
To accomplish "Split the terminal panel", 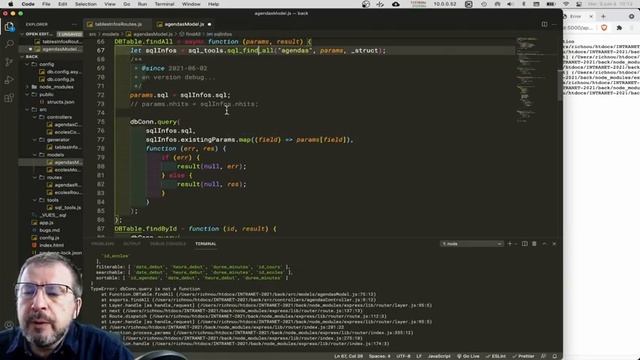I will (524, 244).
